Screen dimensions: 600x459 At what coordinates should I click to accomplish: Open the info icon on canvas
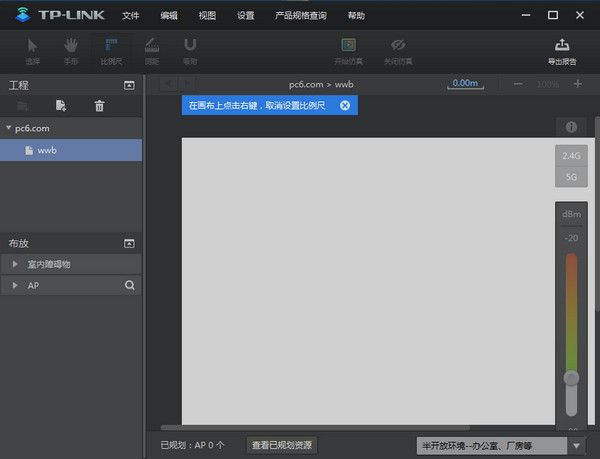click(571, 127)
